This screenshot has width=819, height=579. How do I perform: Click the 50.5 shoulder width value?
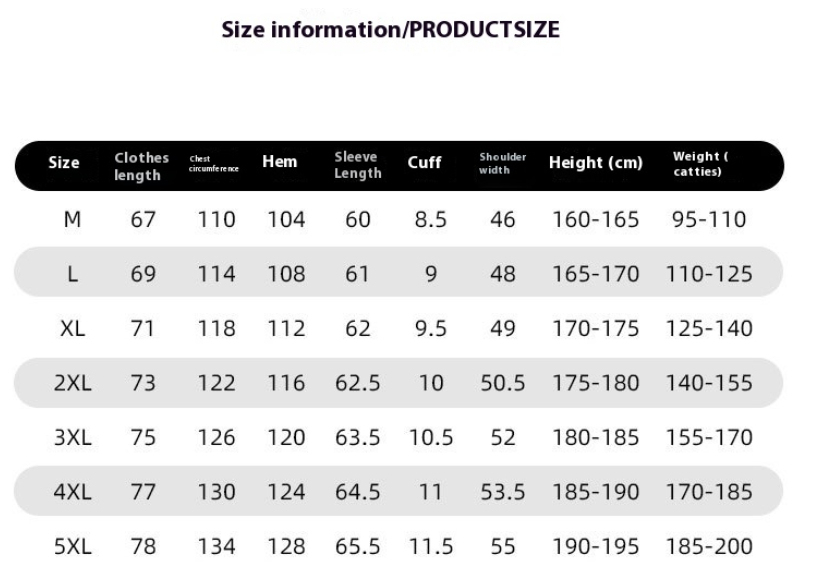click(502, 383)
